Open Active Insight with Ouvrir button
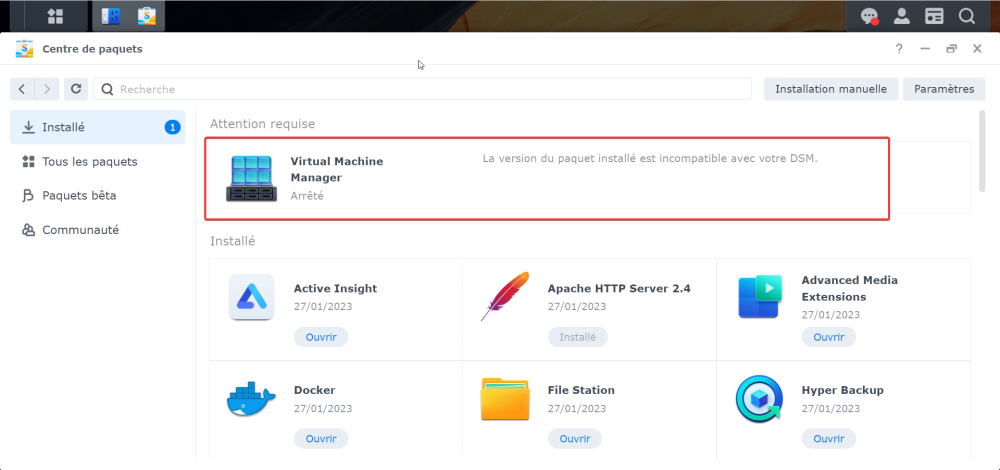This screenshot has height=470, width=1000. [321, 337]
